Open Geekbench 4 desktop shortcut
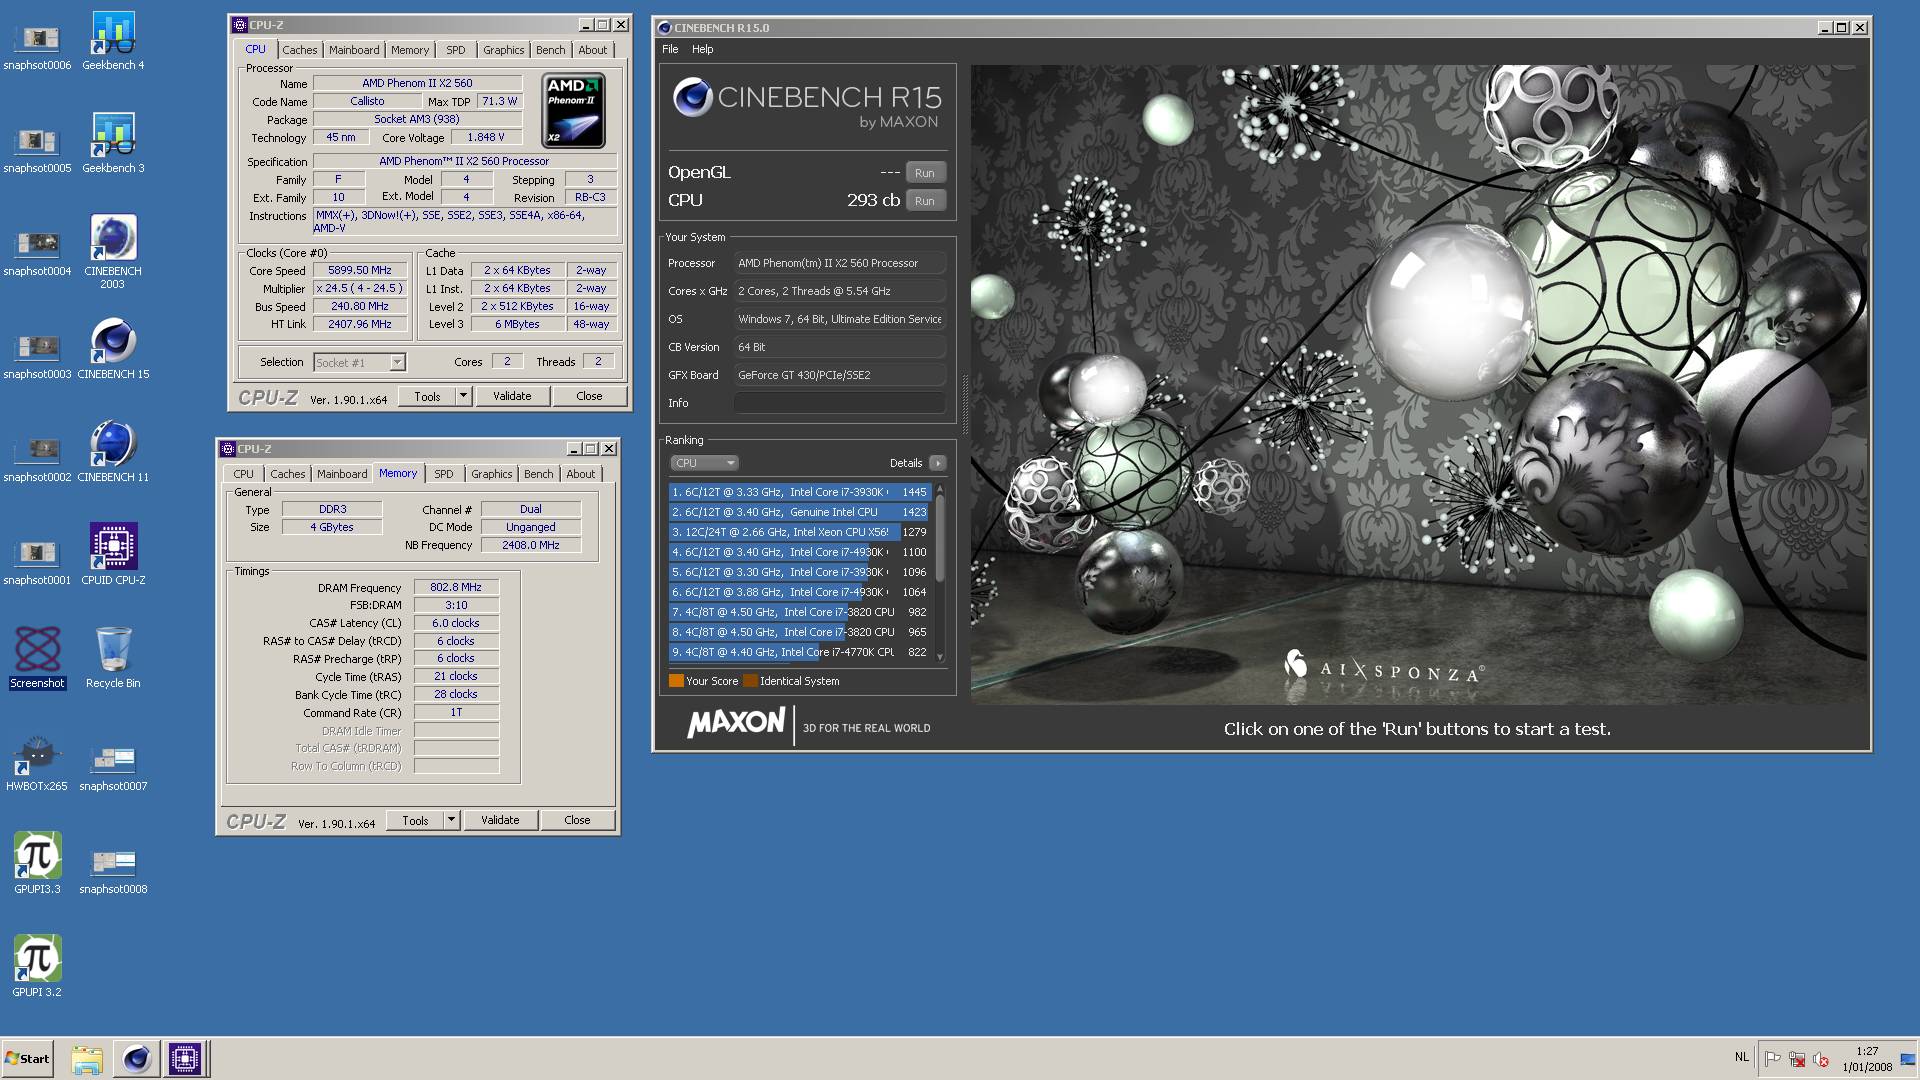Image resolution: width=1920 pixels, height=1080 pixels. point(113,41)
